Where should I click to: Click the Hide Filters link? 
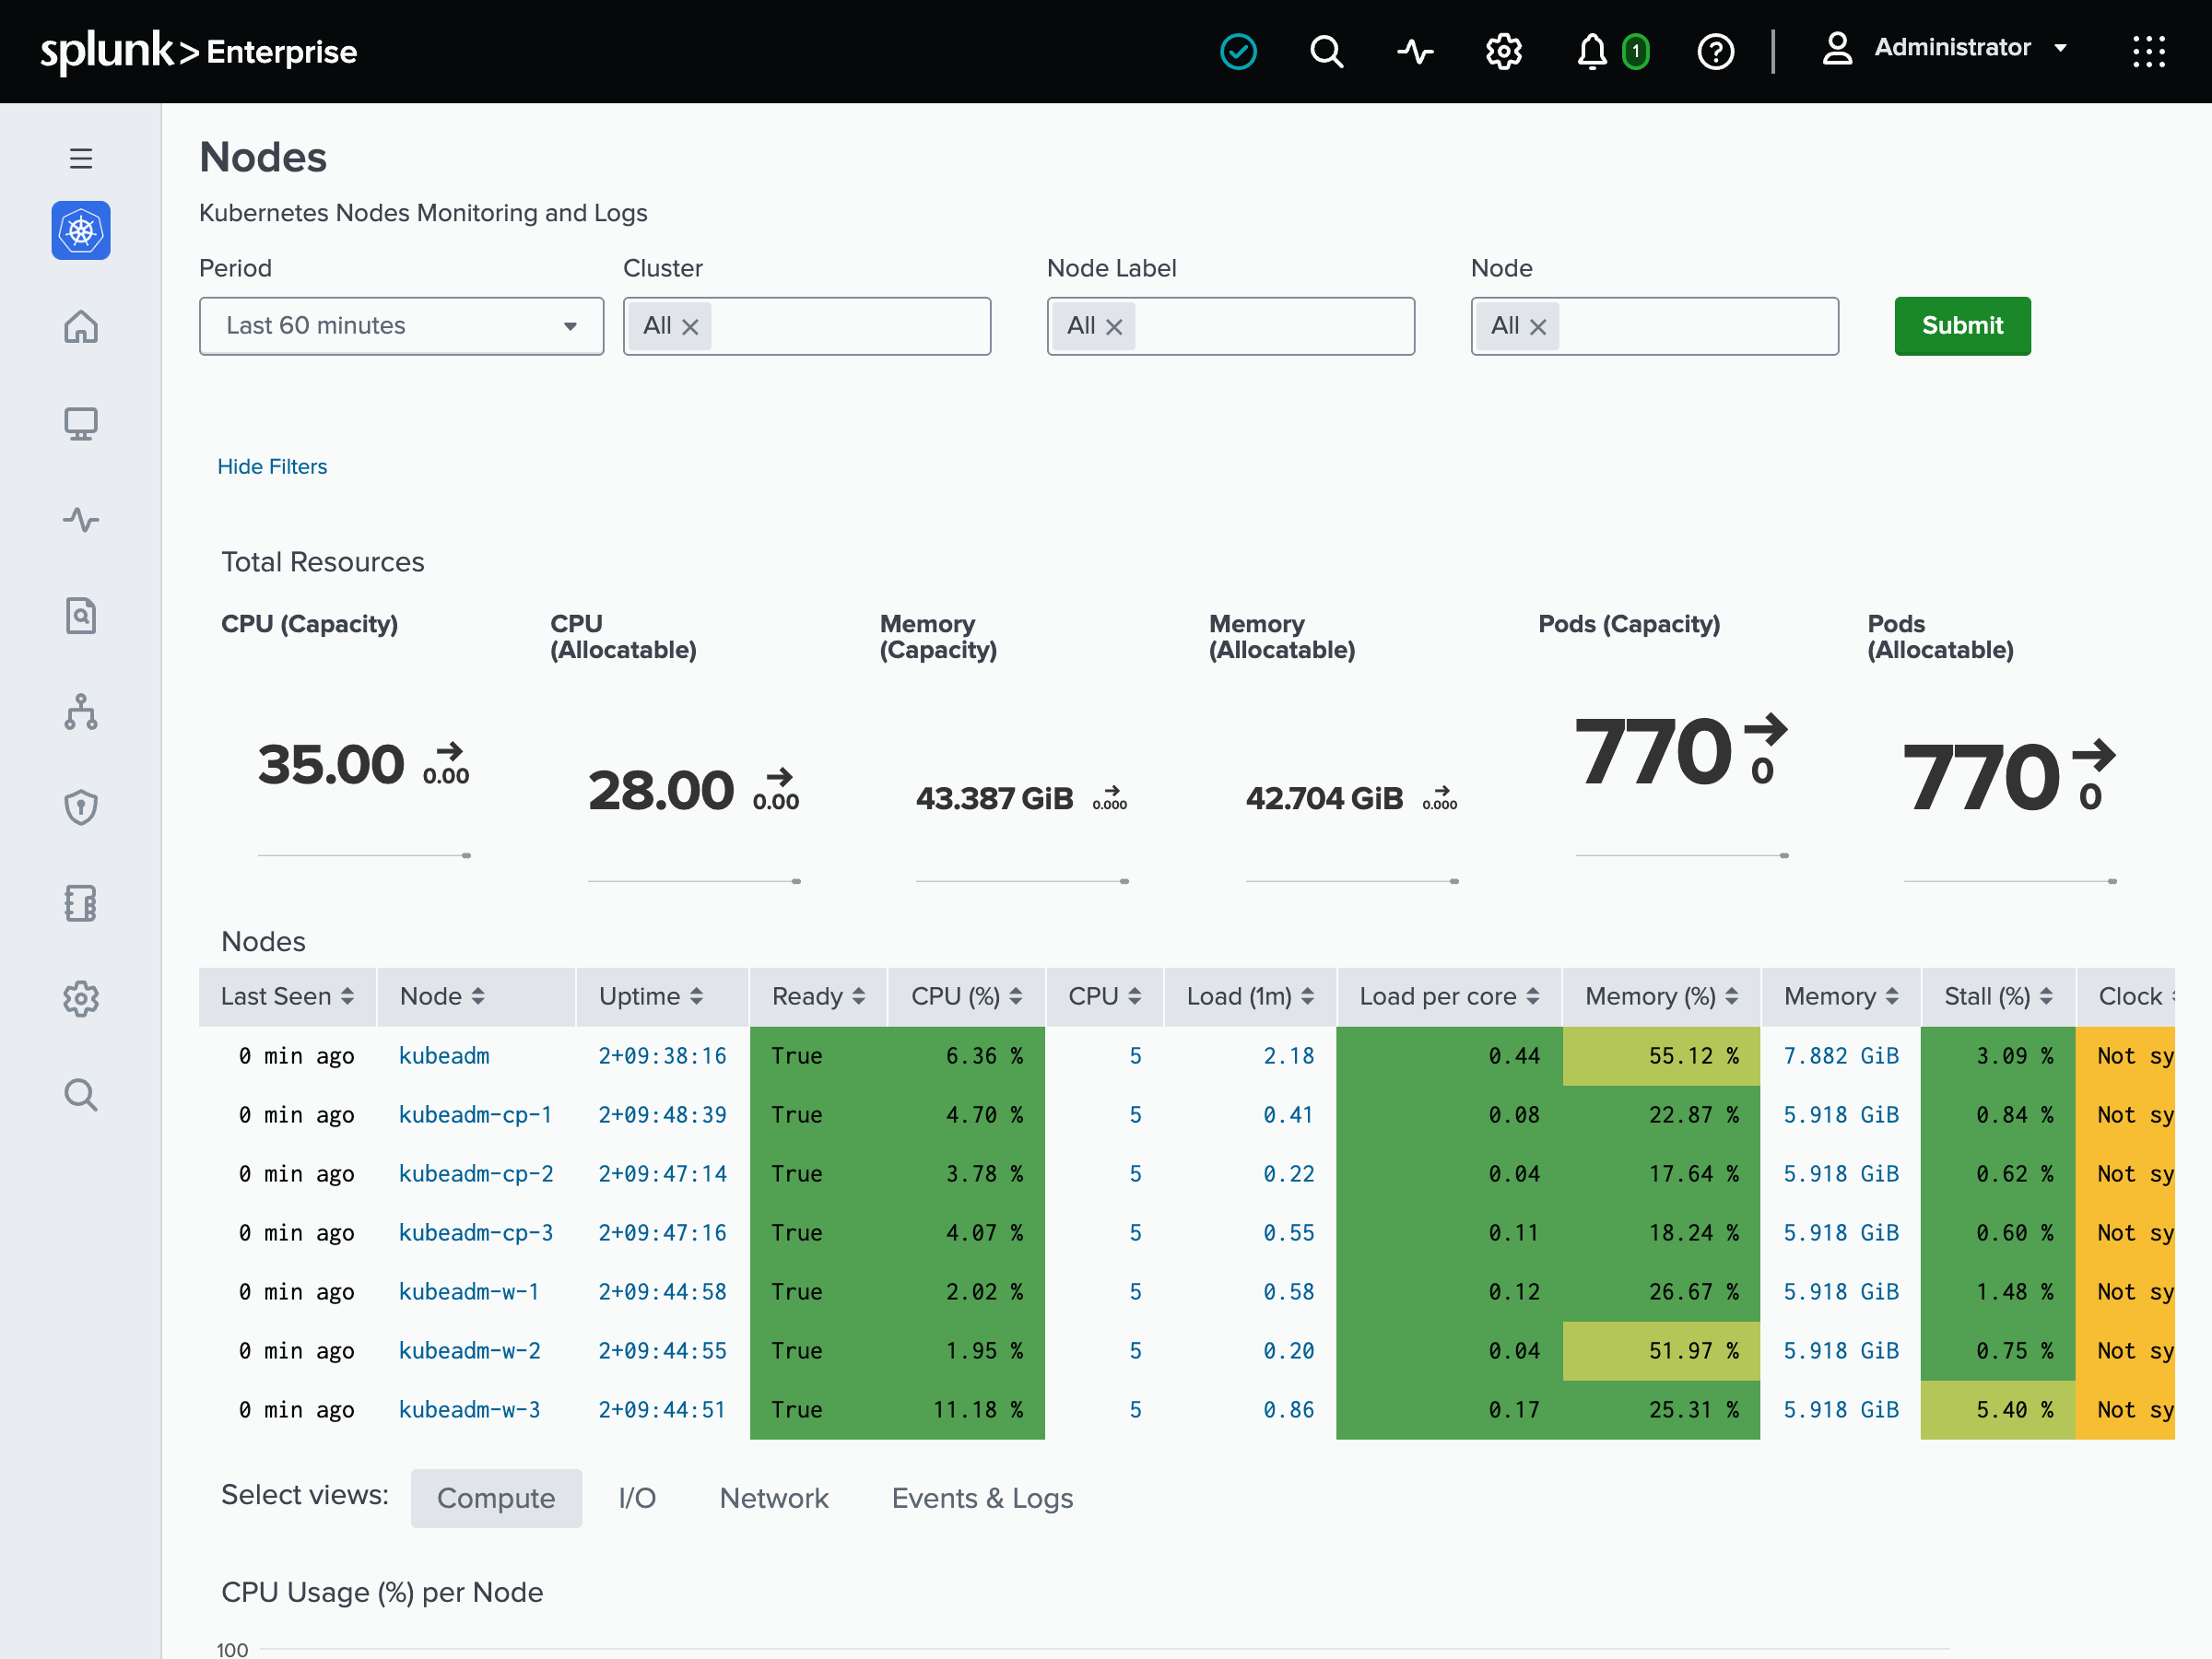click(x=272, y=466)
